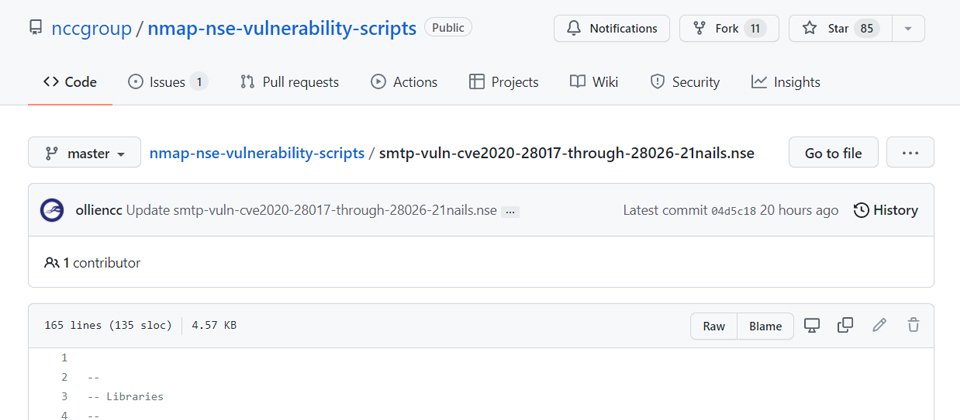View the file History
The width and height of the screenshot is (960, 420).
pyautogui.click(x=886, y=211)
